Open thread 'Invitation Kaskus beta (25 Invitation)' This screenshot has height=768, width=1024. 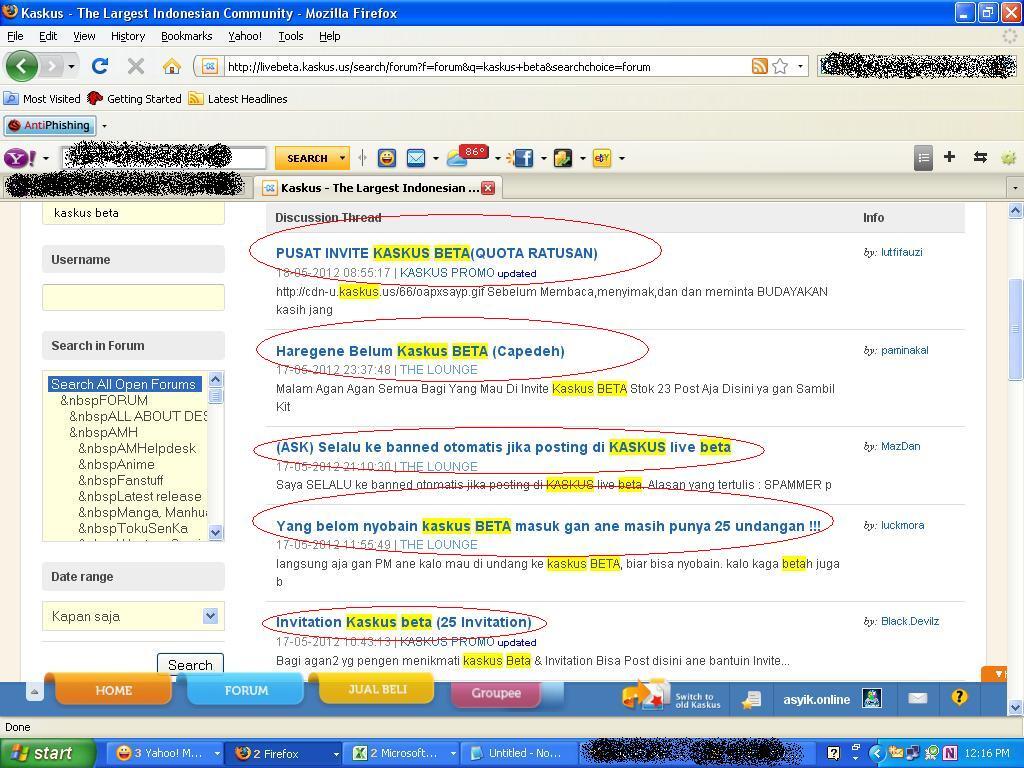coord(404,622)
